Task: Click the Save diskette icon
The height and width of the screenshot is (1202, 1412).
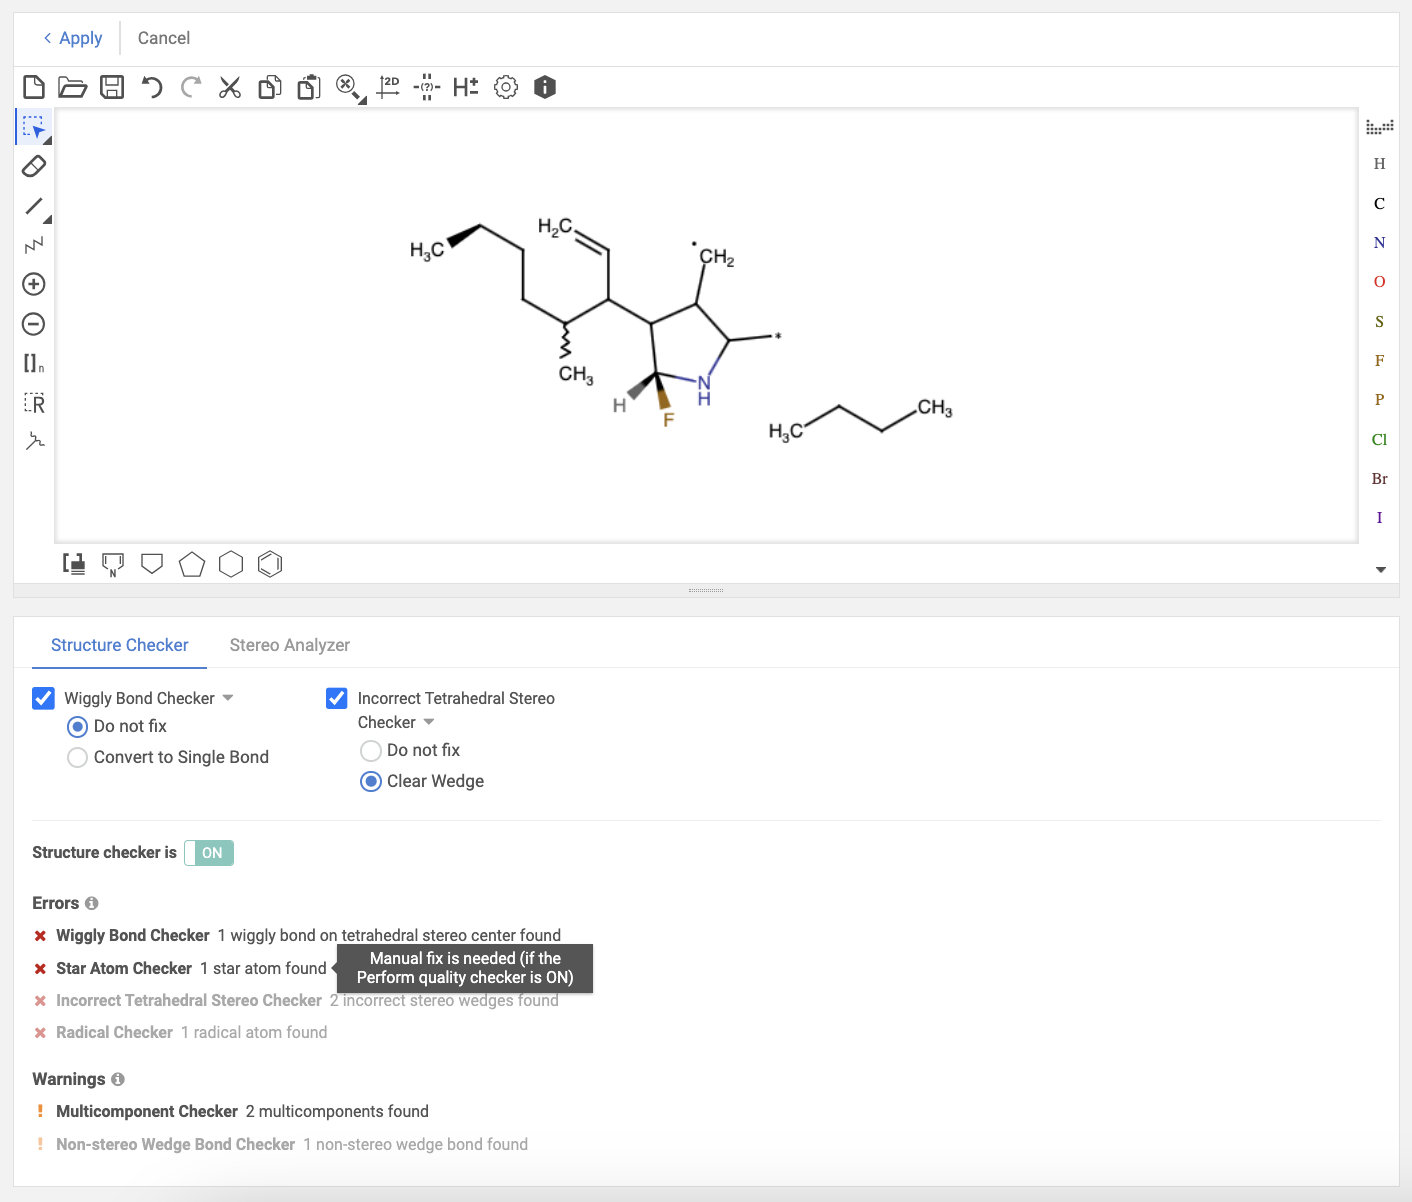Action: point(112,88)
